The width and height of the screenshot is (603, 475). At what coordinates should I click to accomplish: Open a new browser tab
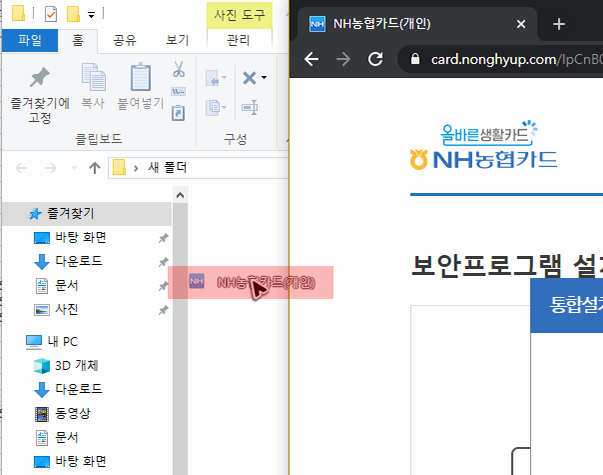click(559, 24)
